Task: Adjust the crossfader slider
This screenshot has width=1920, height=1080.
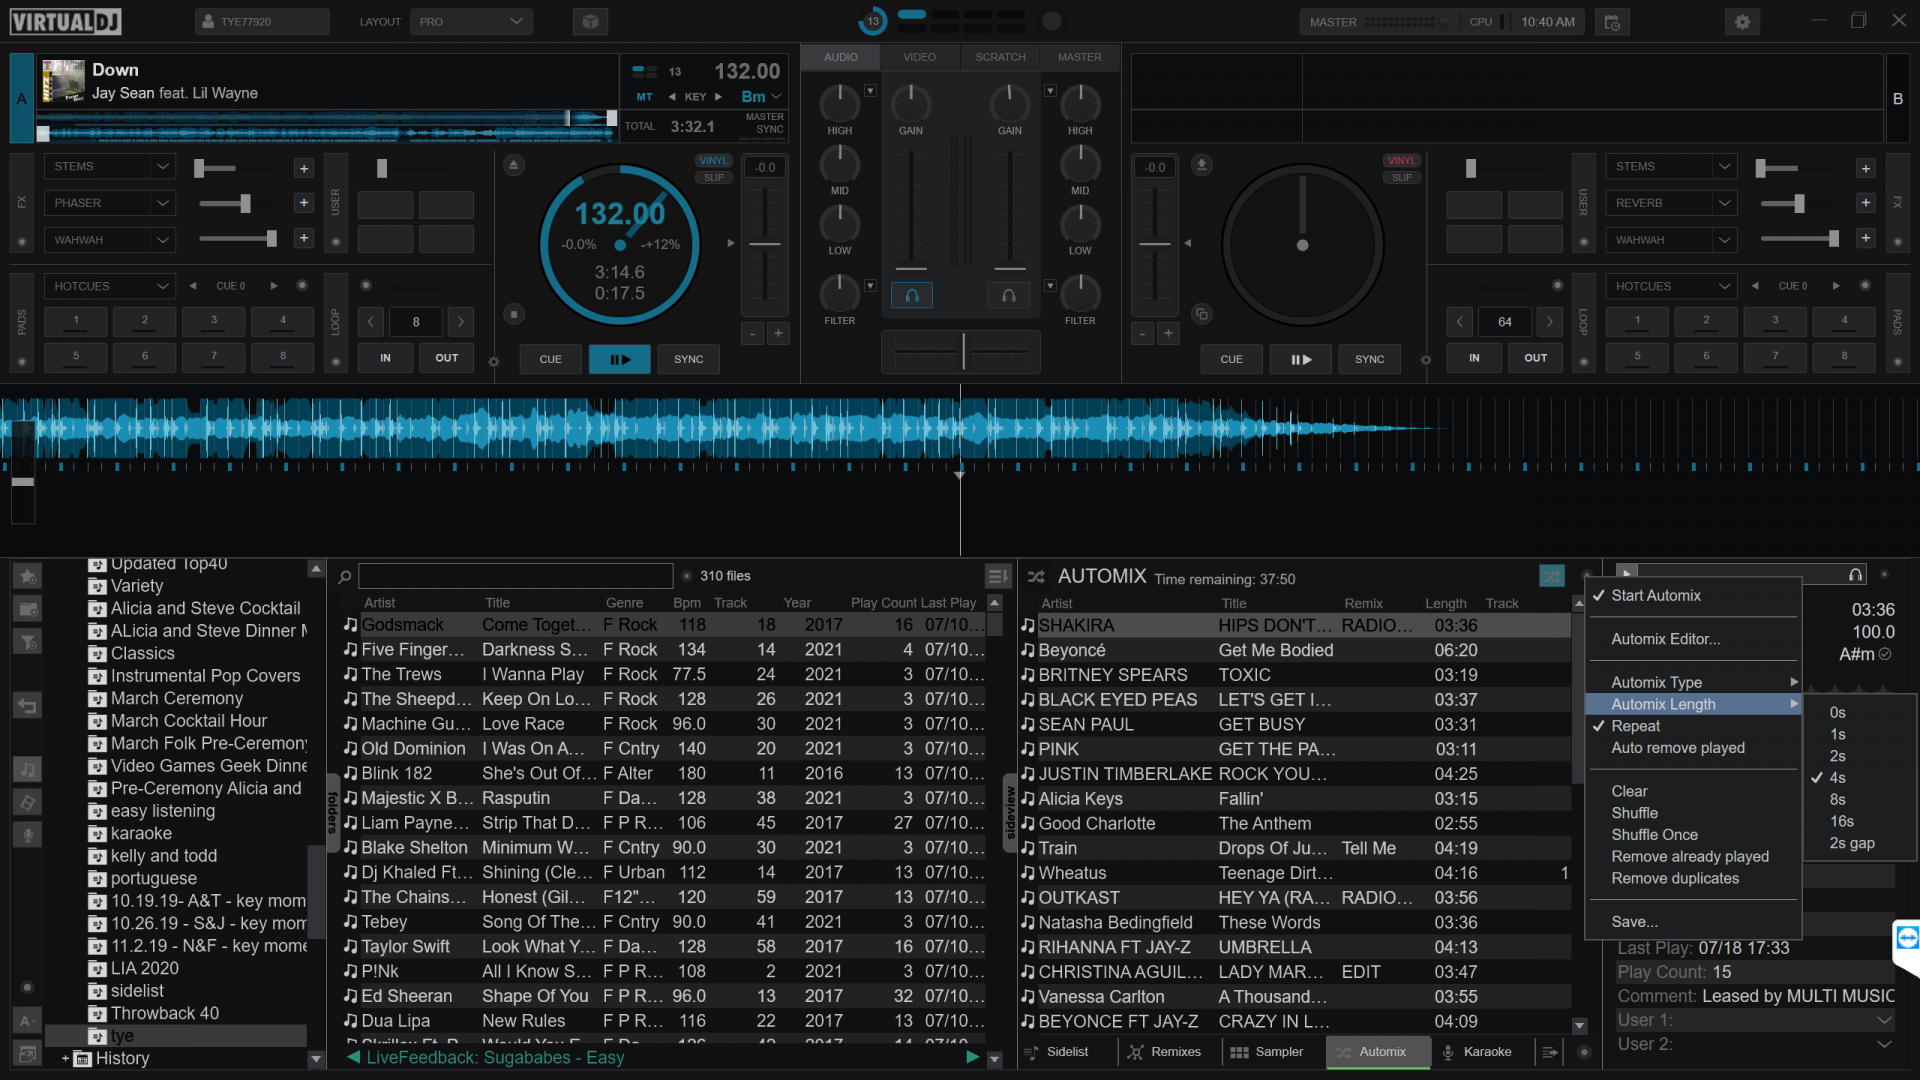Action: (962, 351)
